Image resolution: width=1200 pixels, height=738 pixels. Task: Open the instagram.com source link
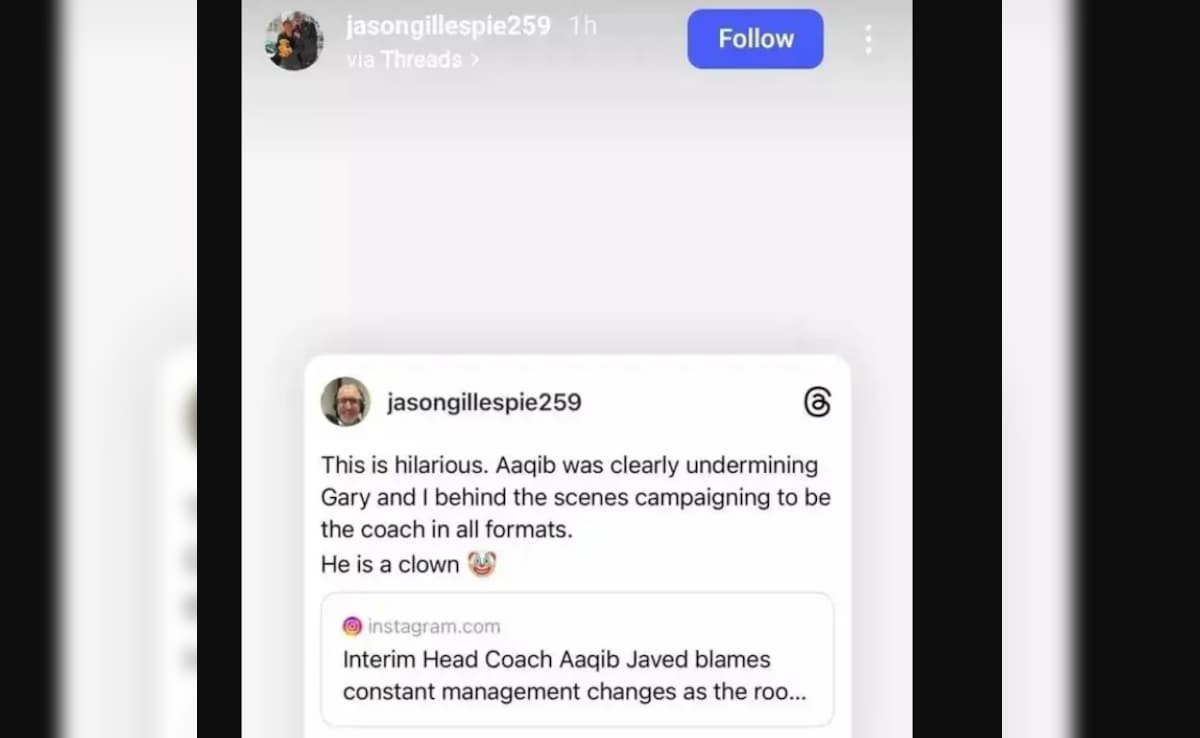tap(433, 626)
